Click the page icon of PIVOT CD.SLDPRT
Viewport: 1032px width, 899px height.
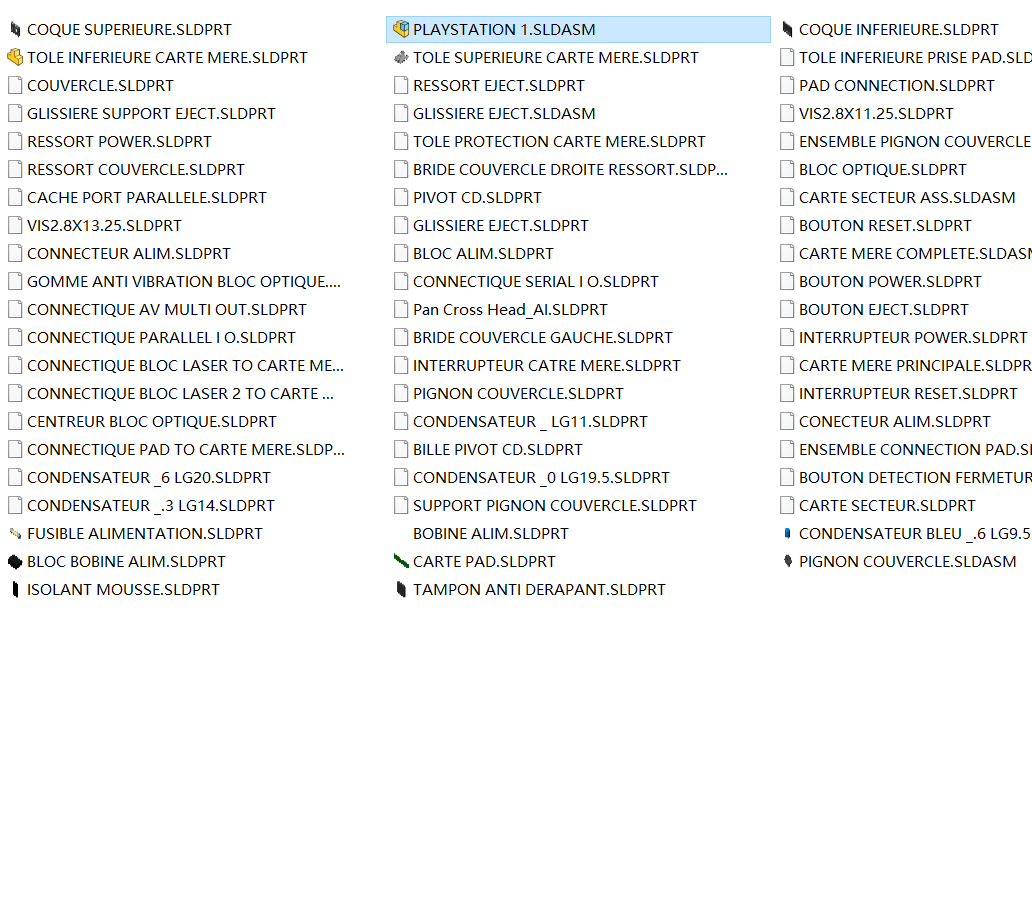pyautogui.click(x=401, y=197)
